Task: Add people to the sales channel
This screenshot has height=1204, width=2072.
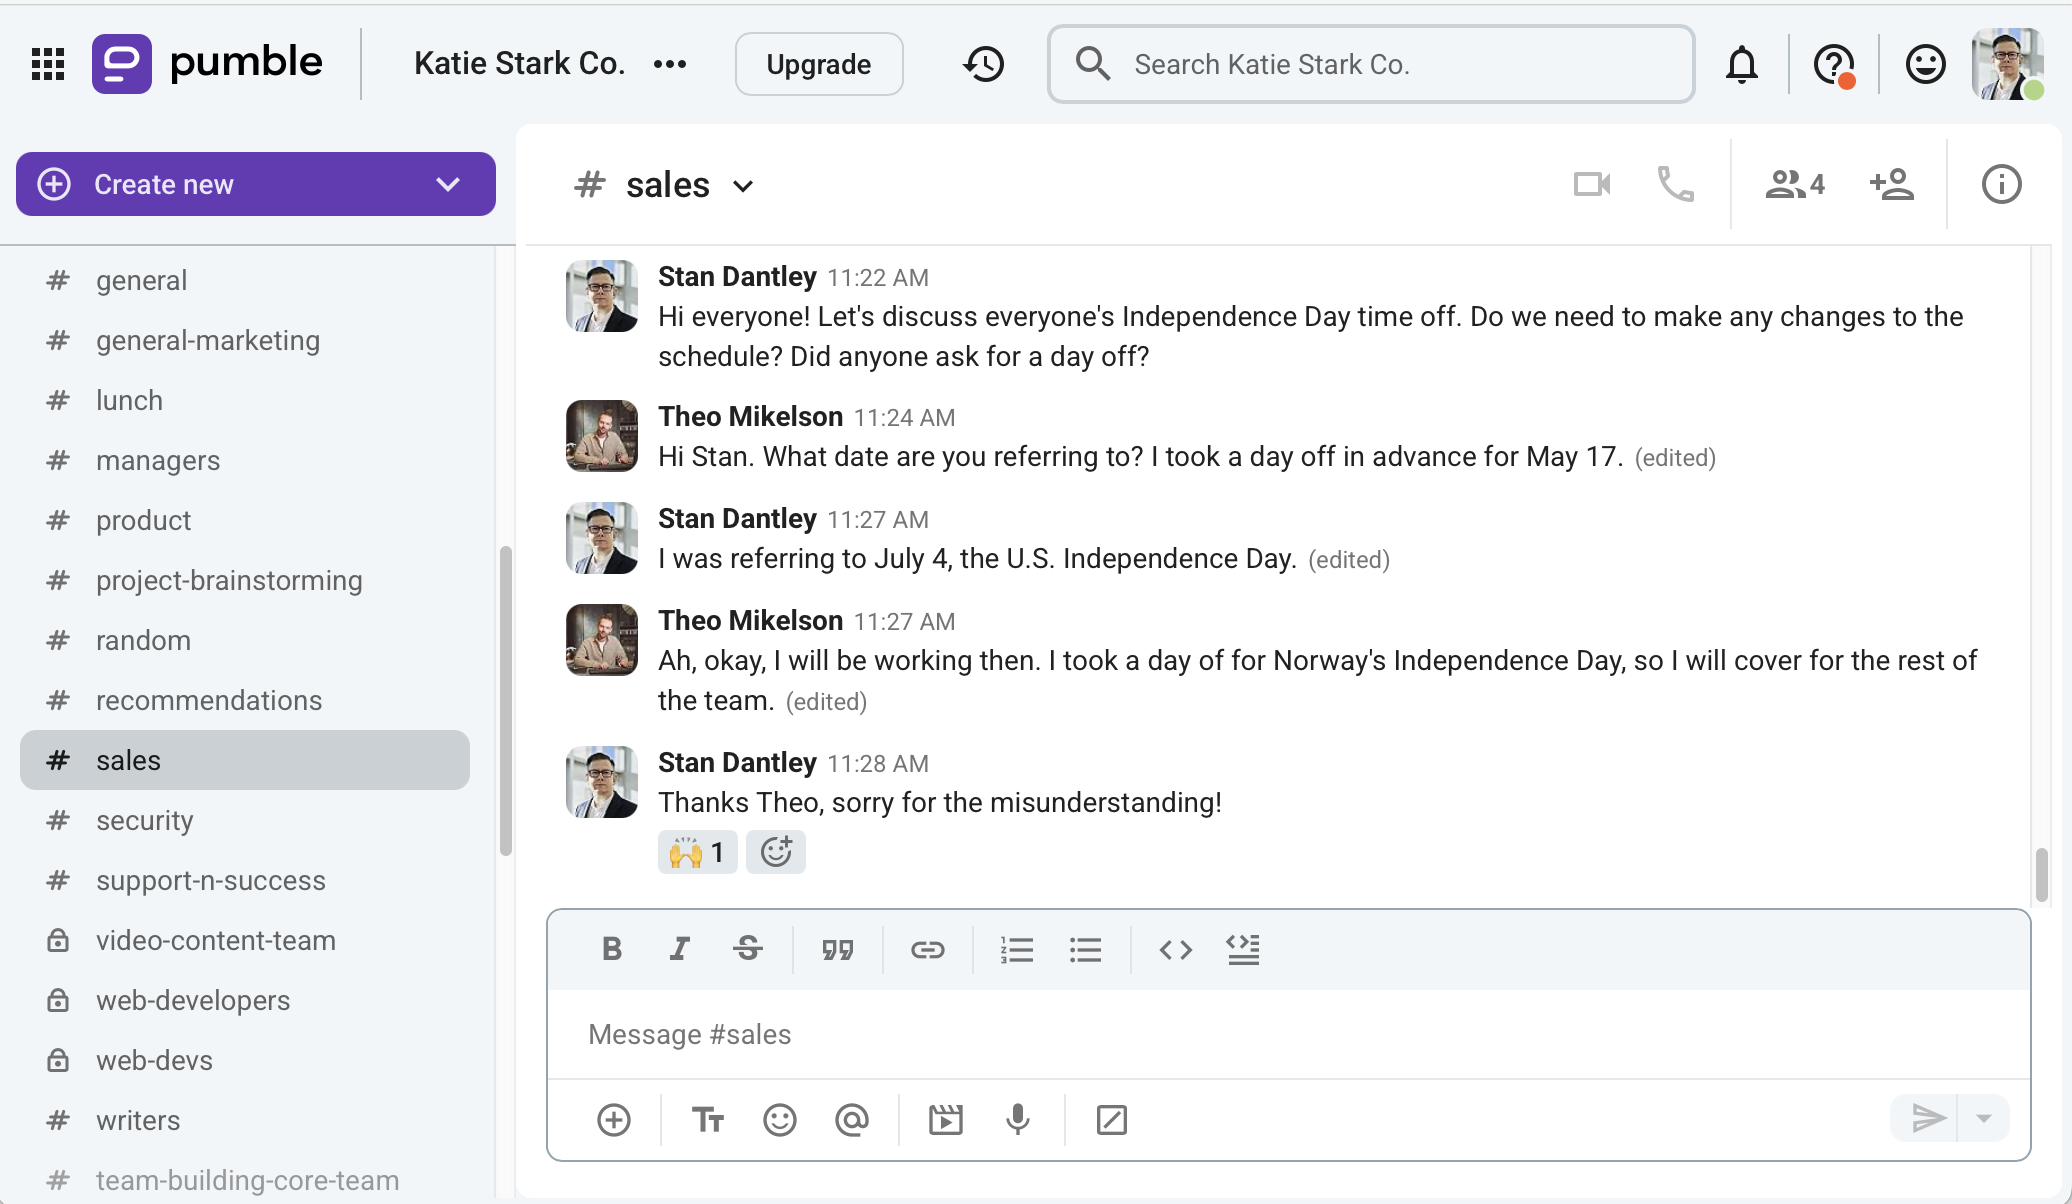Action: (1893, 184)
